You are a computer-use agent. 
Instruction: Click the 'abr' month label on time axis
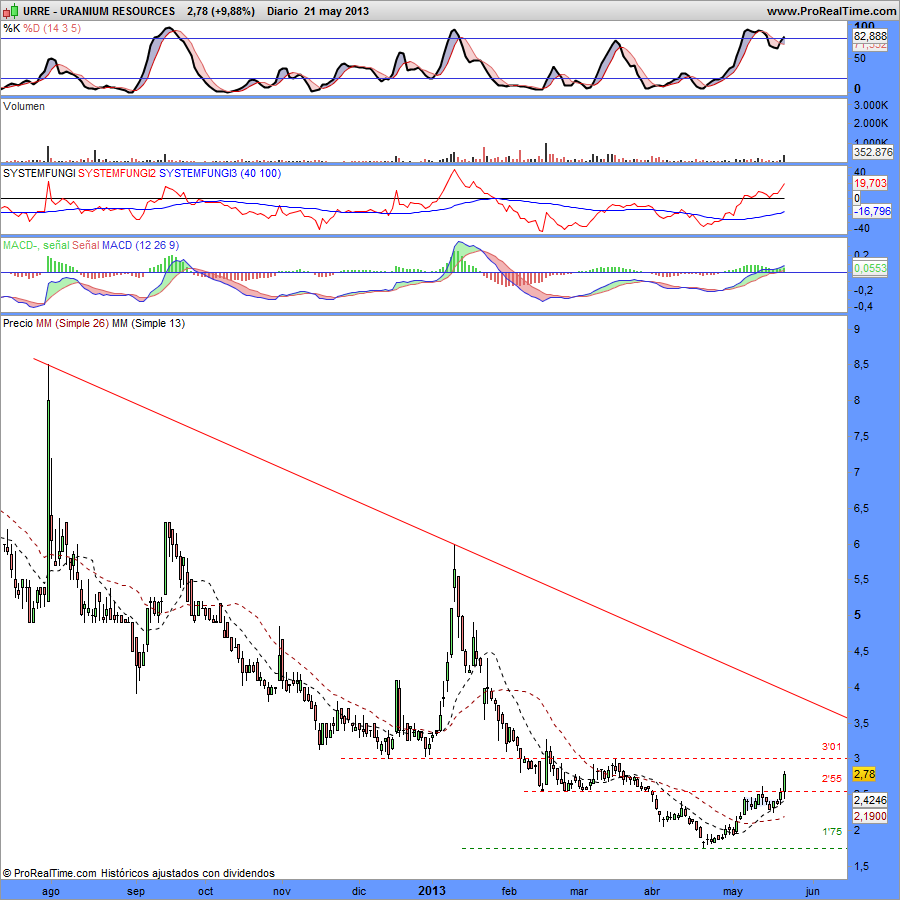652,891
